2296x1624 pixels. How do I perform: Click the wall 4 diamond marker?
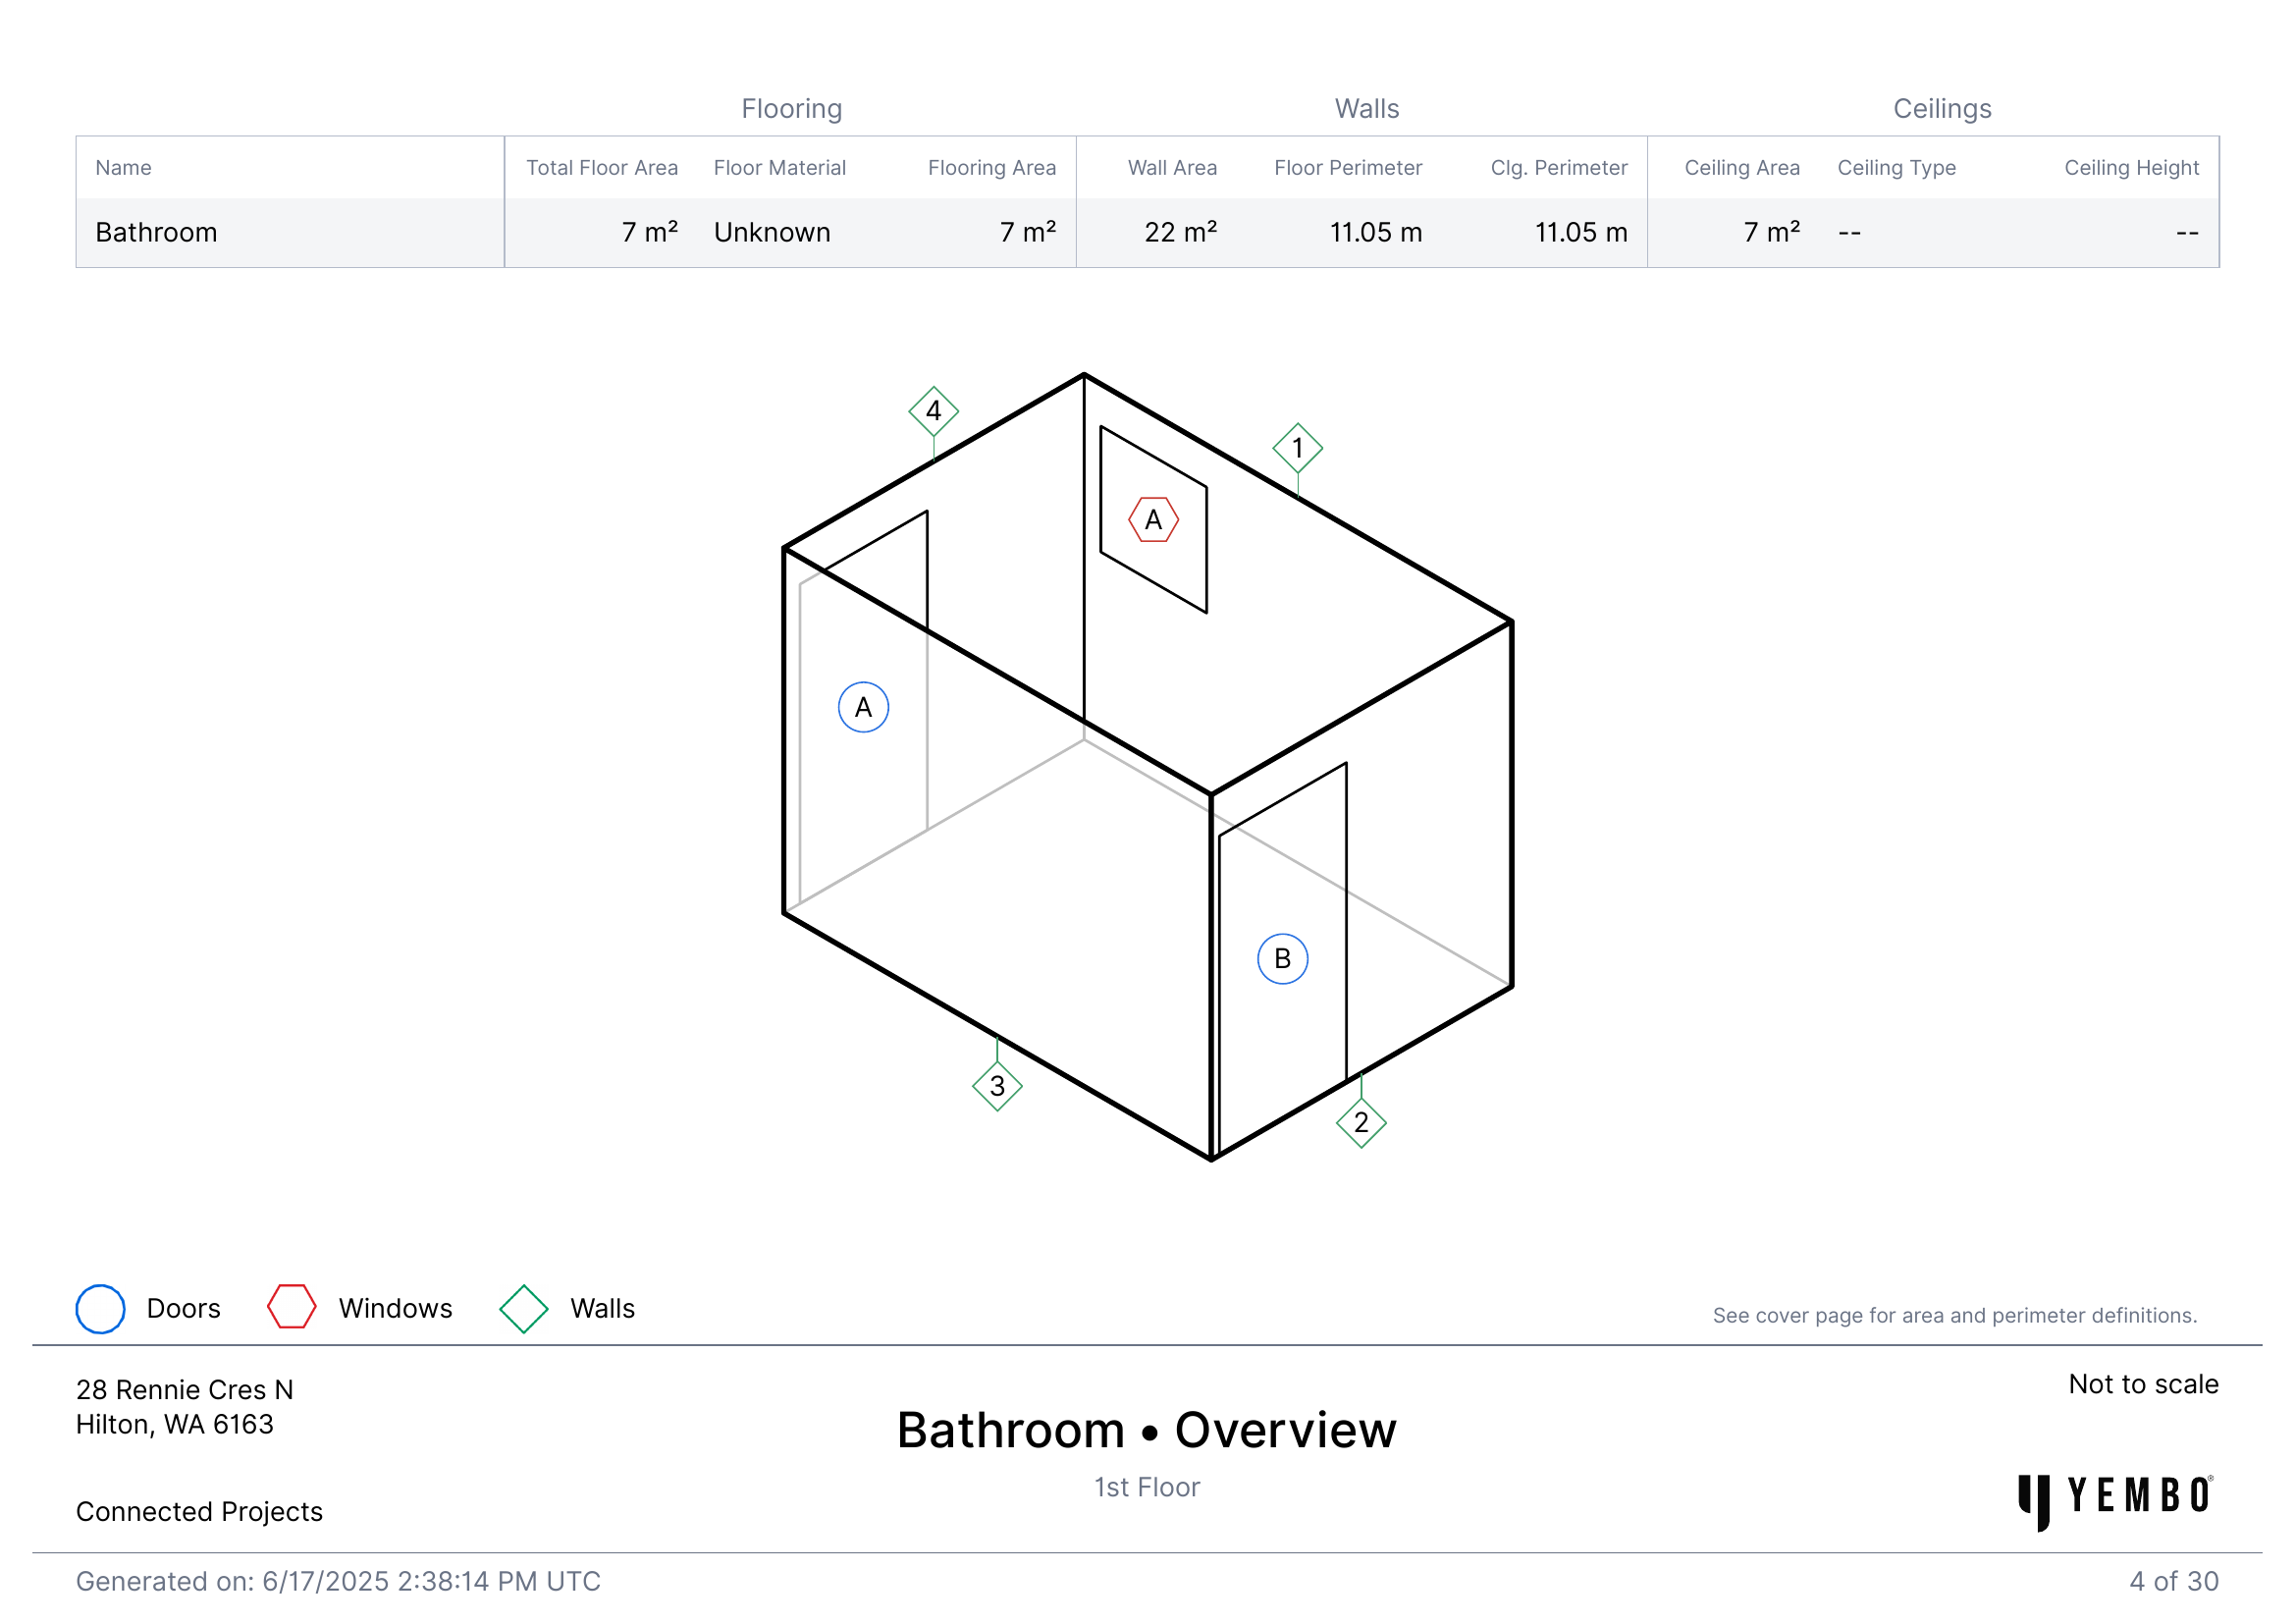point(933,411)
